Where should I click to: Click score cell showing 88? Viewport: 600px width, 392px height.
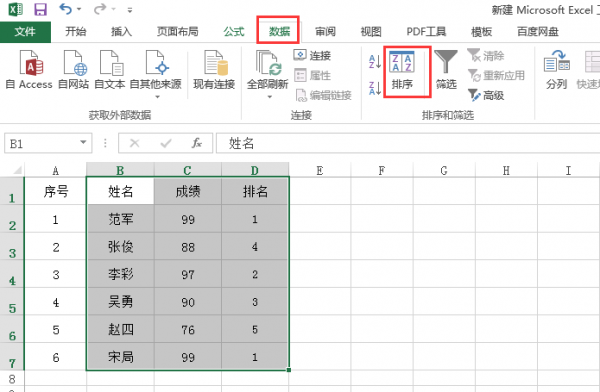(188, 247)
